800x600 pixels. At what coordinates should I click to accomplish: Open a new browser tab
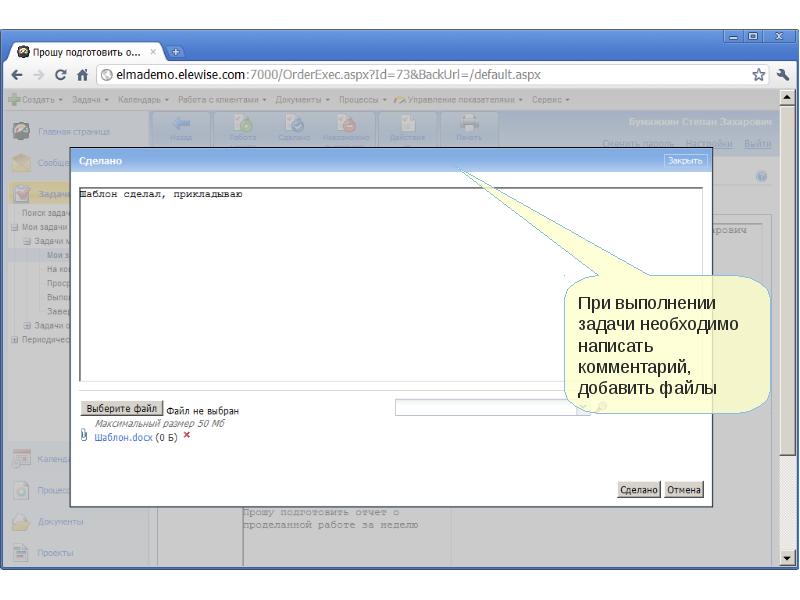click(x=177, y=52)
